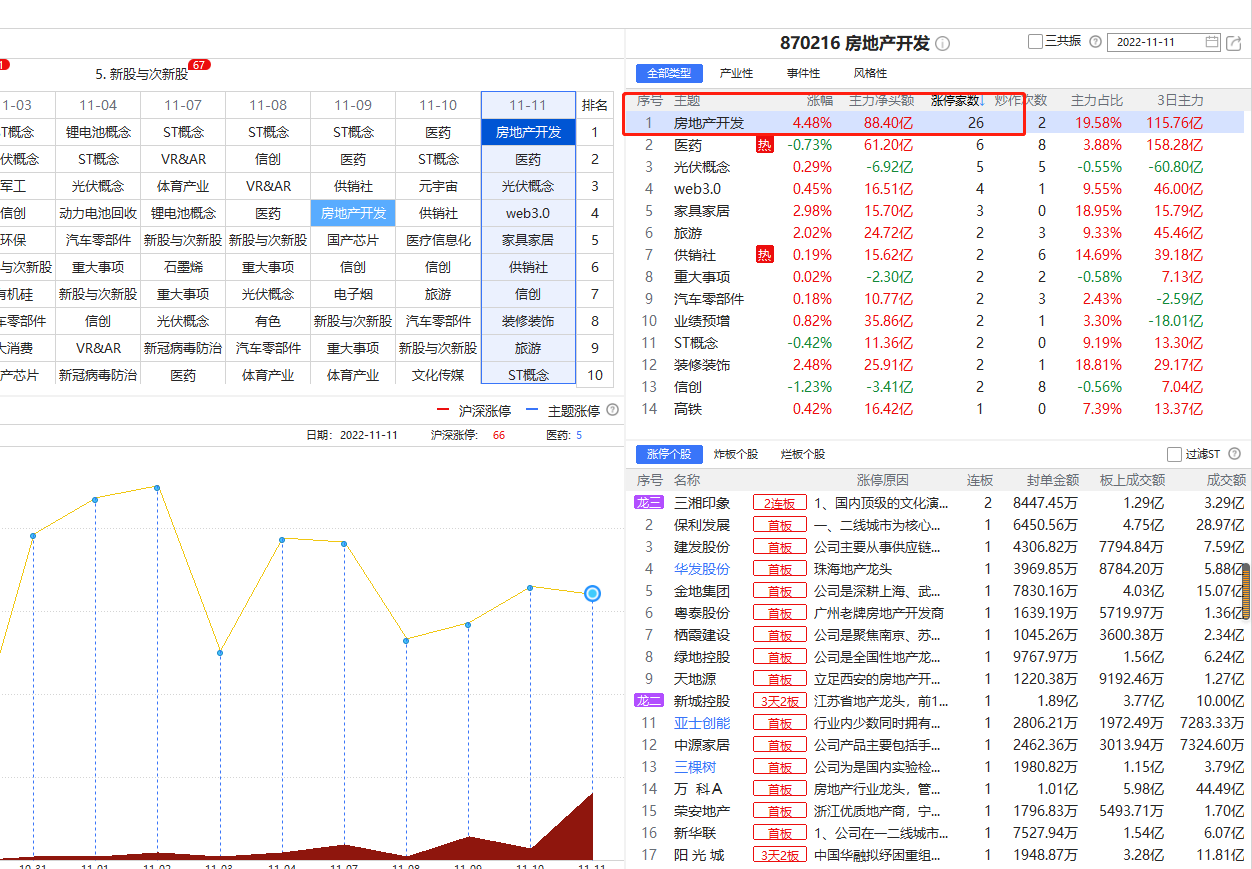Click 动力电池回收 in the 11-04 column
Viewport: 1252px width, 869px height.
98,213
